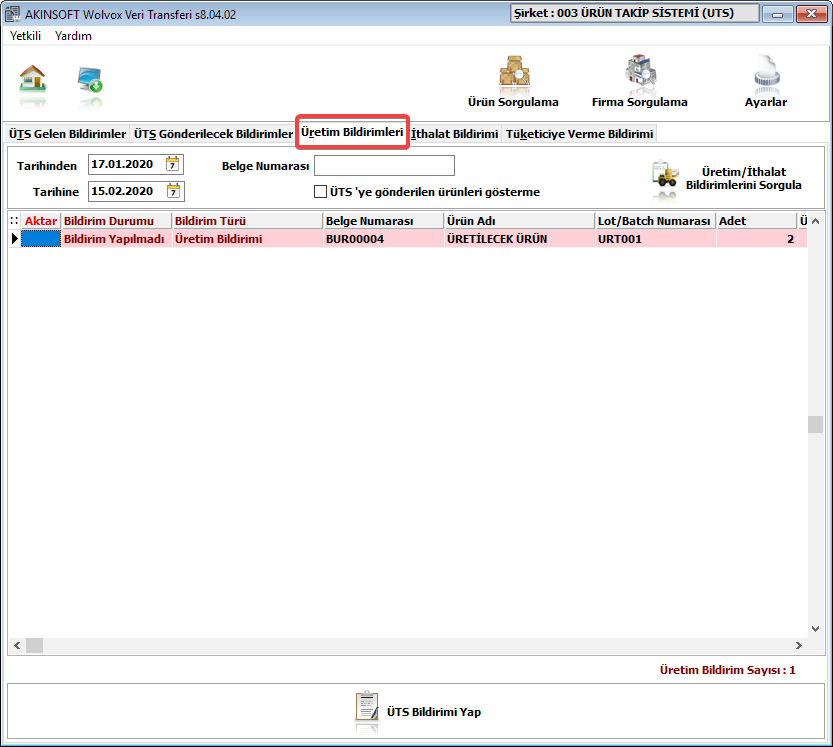The image size is (833, 747).
Task: Sort by Bildirim Türü column header
Action: (x=248, y=221)
